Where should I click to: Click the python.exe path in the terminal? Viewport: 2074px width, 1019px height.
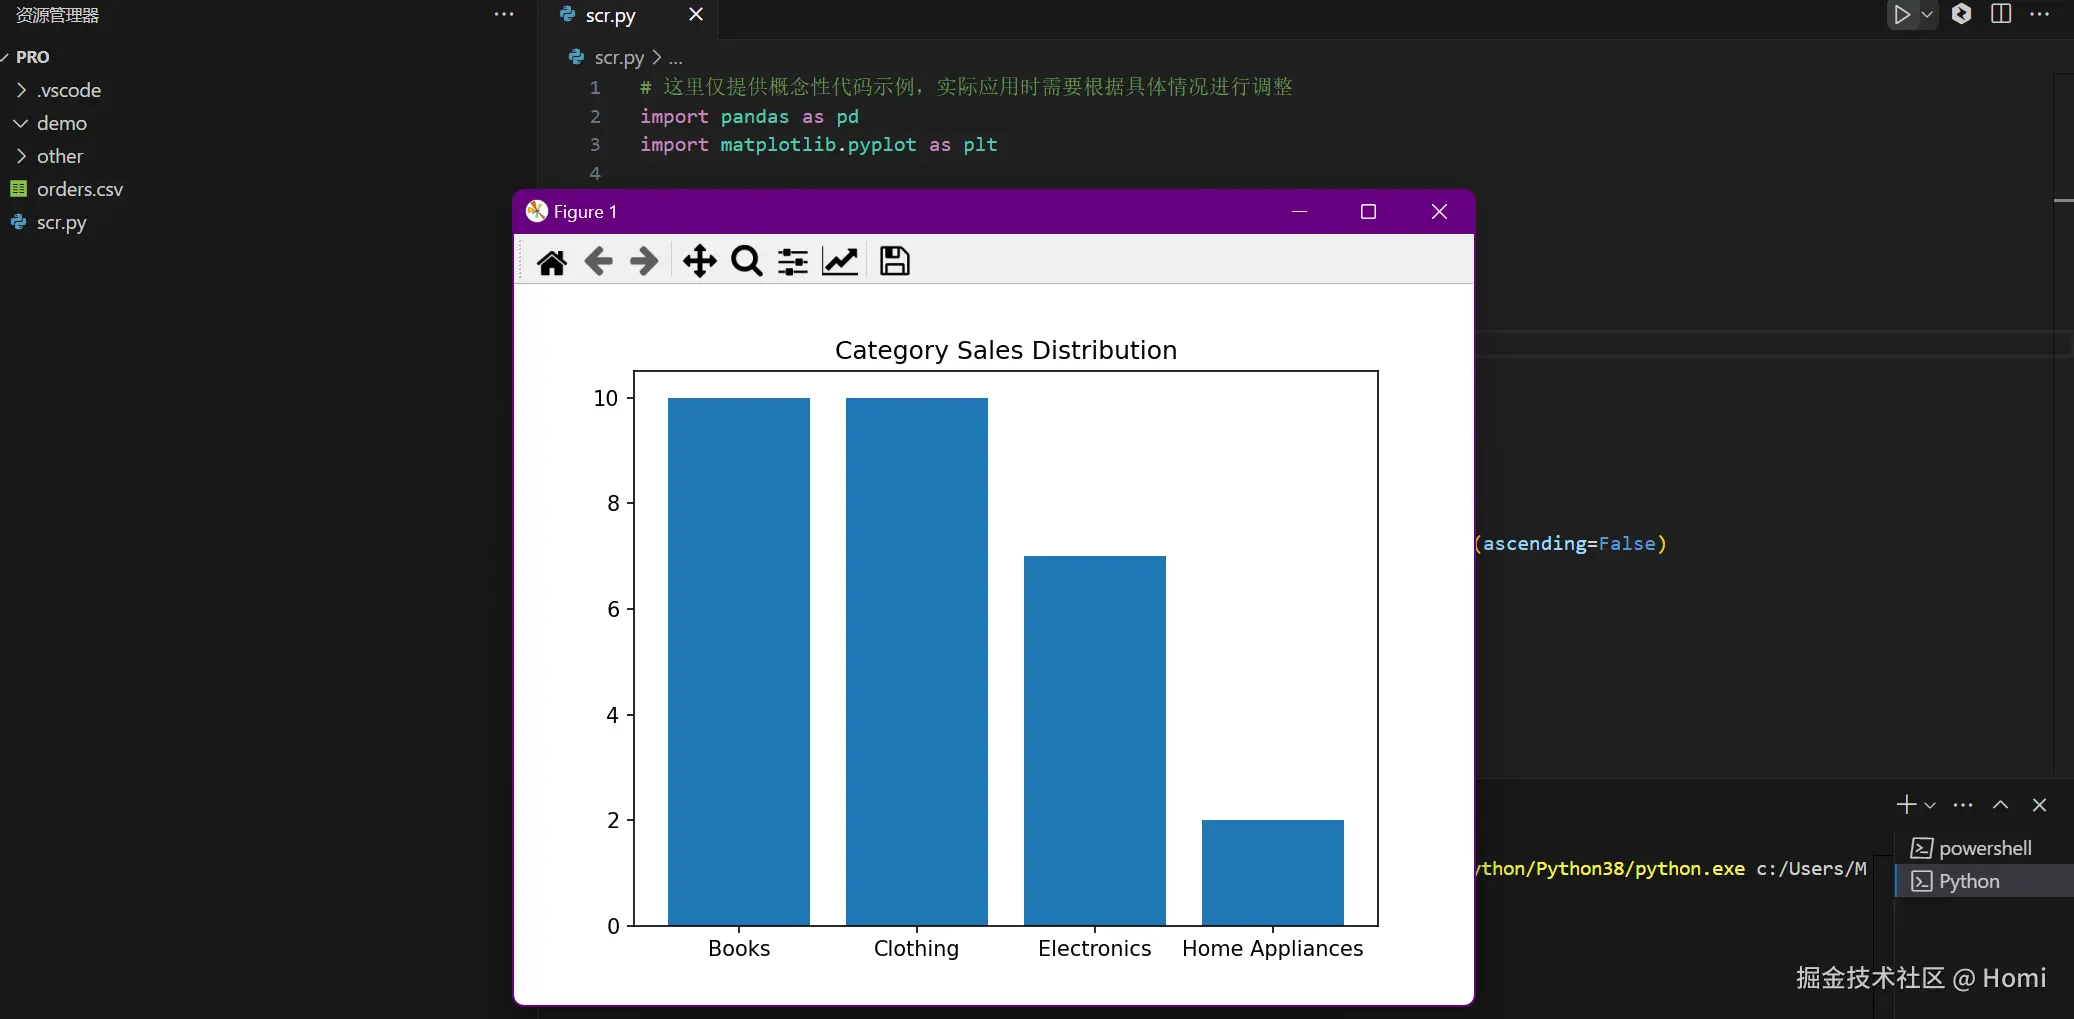tap(1610, 869)
